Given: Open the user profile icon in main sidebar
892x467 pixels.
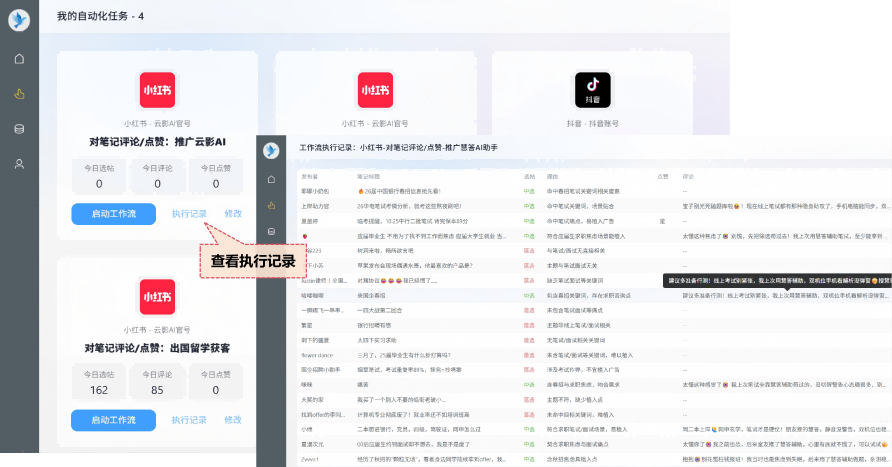Looking at the screenshot, I should click(19, 164).
